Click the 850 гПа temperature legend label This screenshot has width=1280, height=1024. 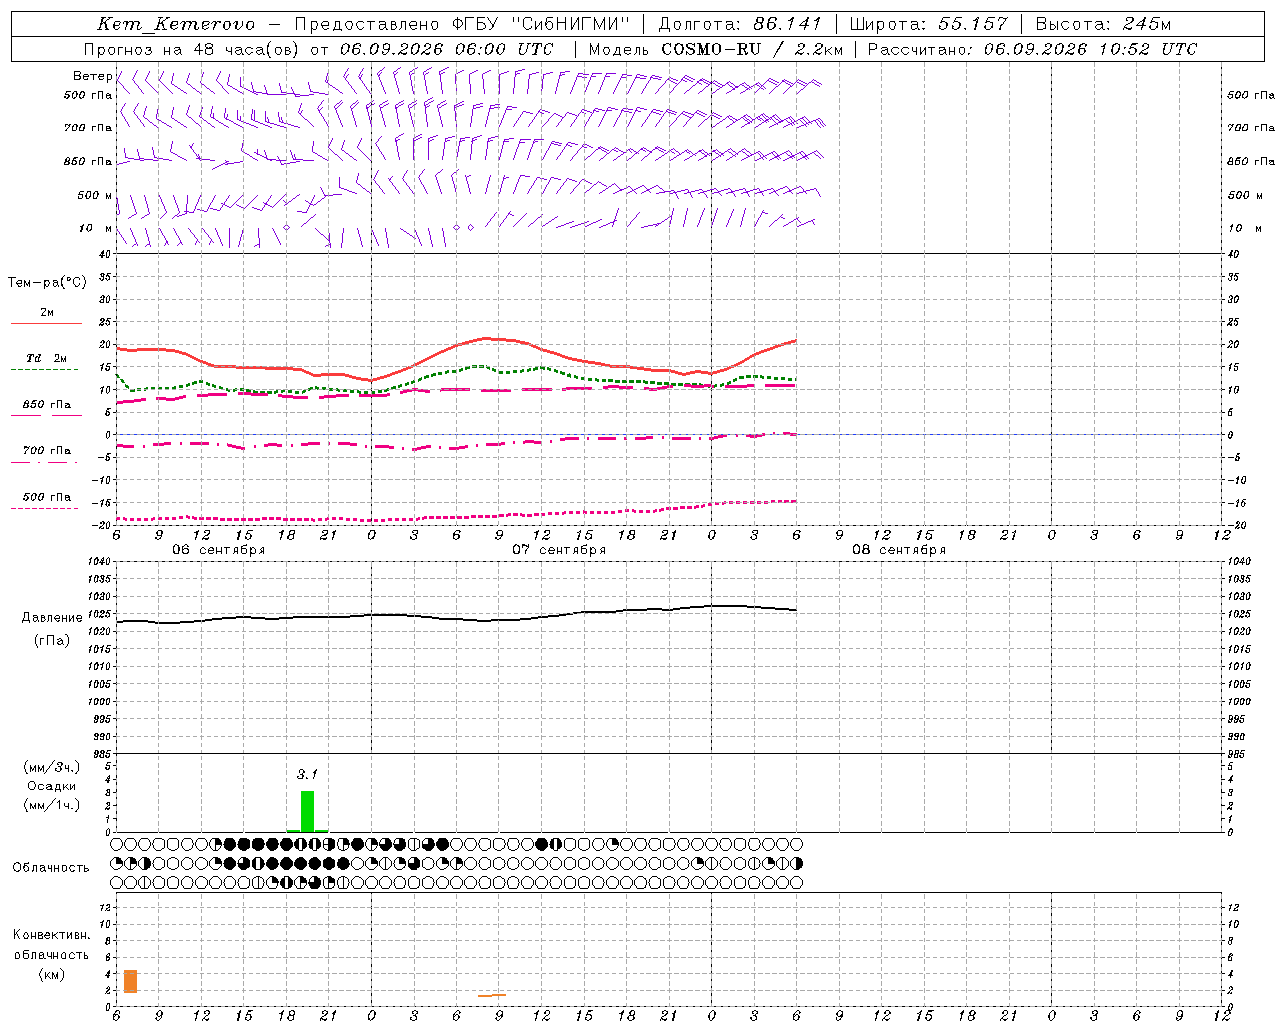(47, 404)
